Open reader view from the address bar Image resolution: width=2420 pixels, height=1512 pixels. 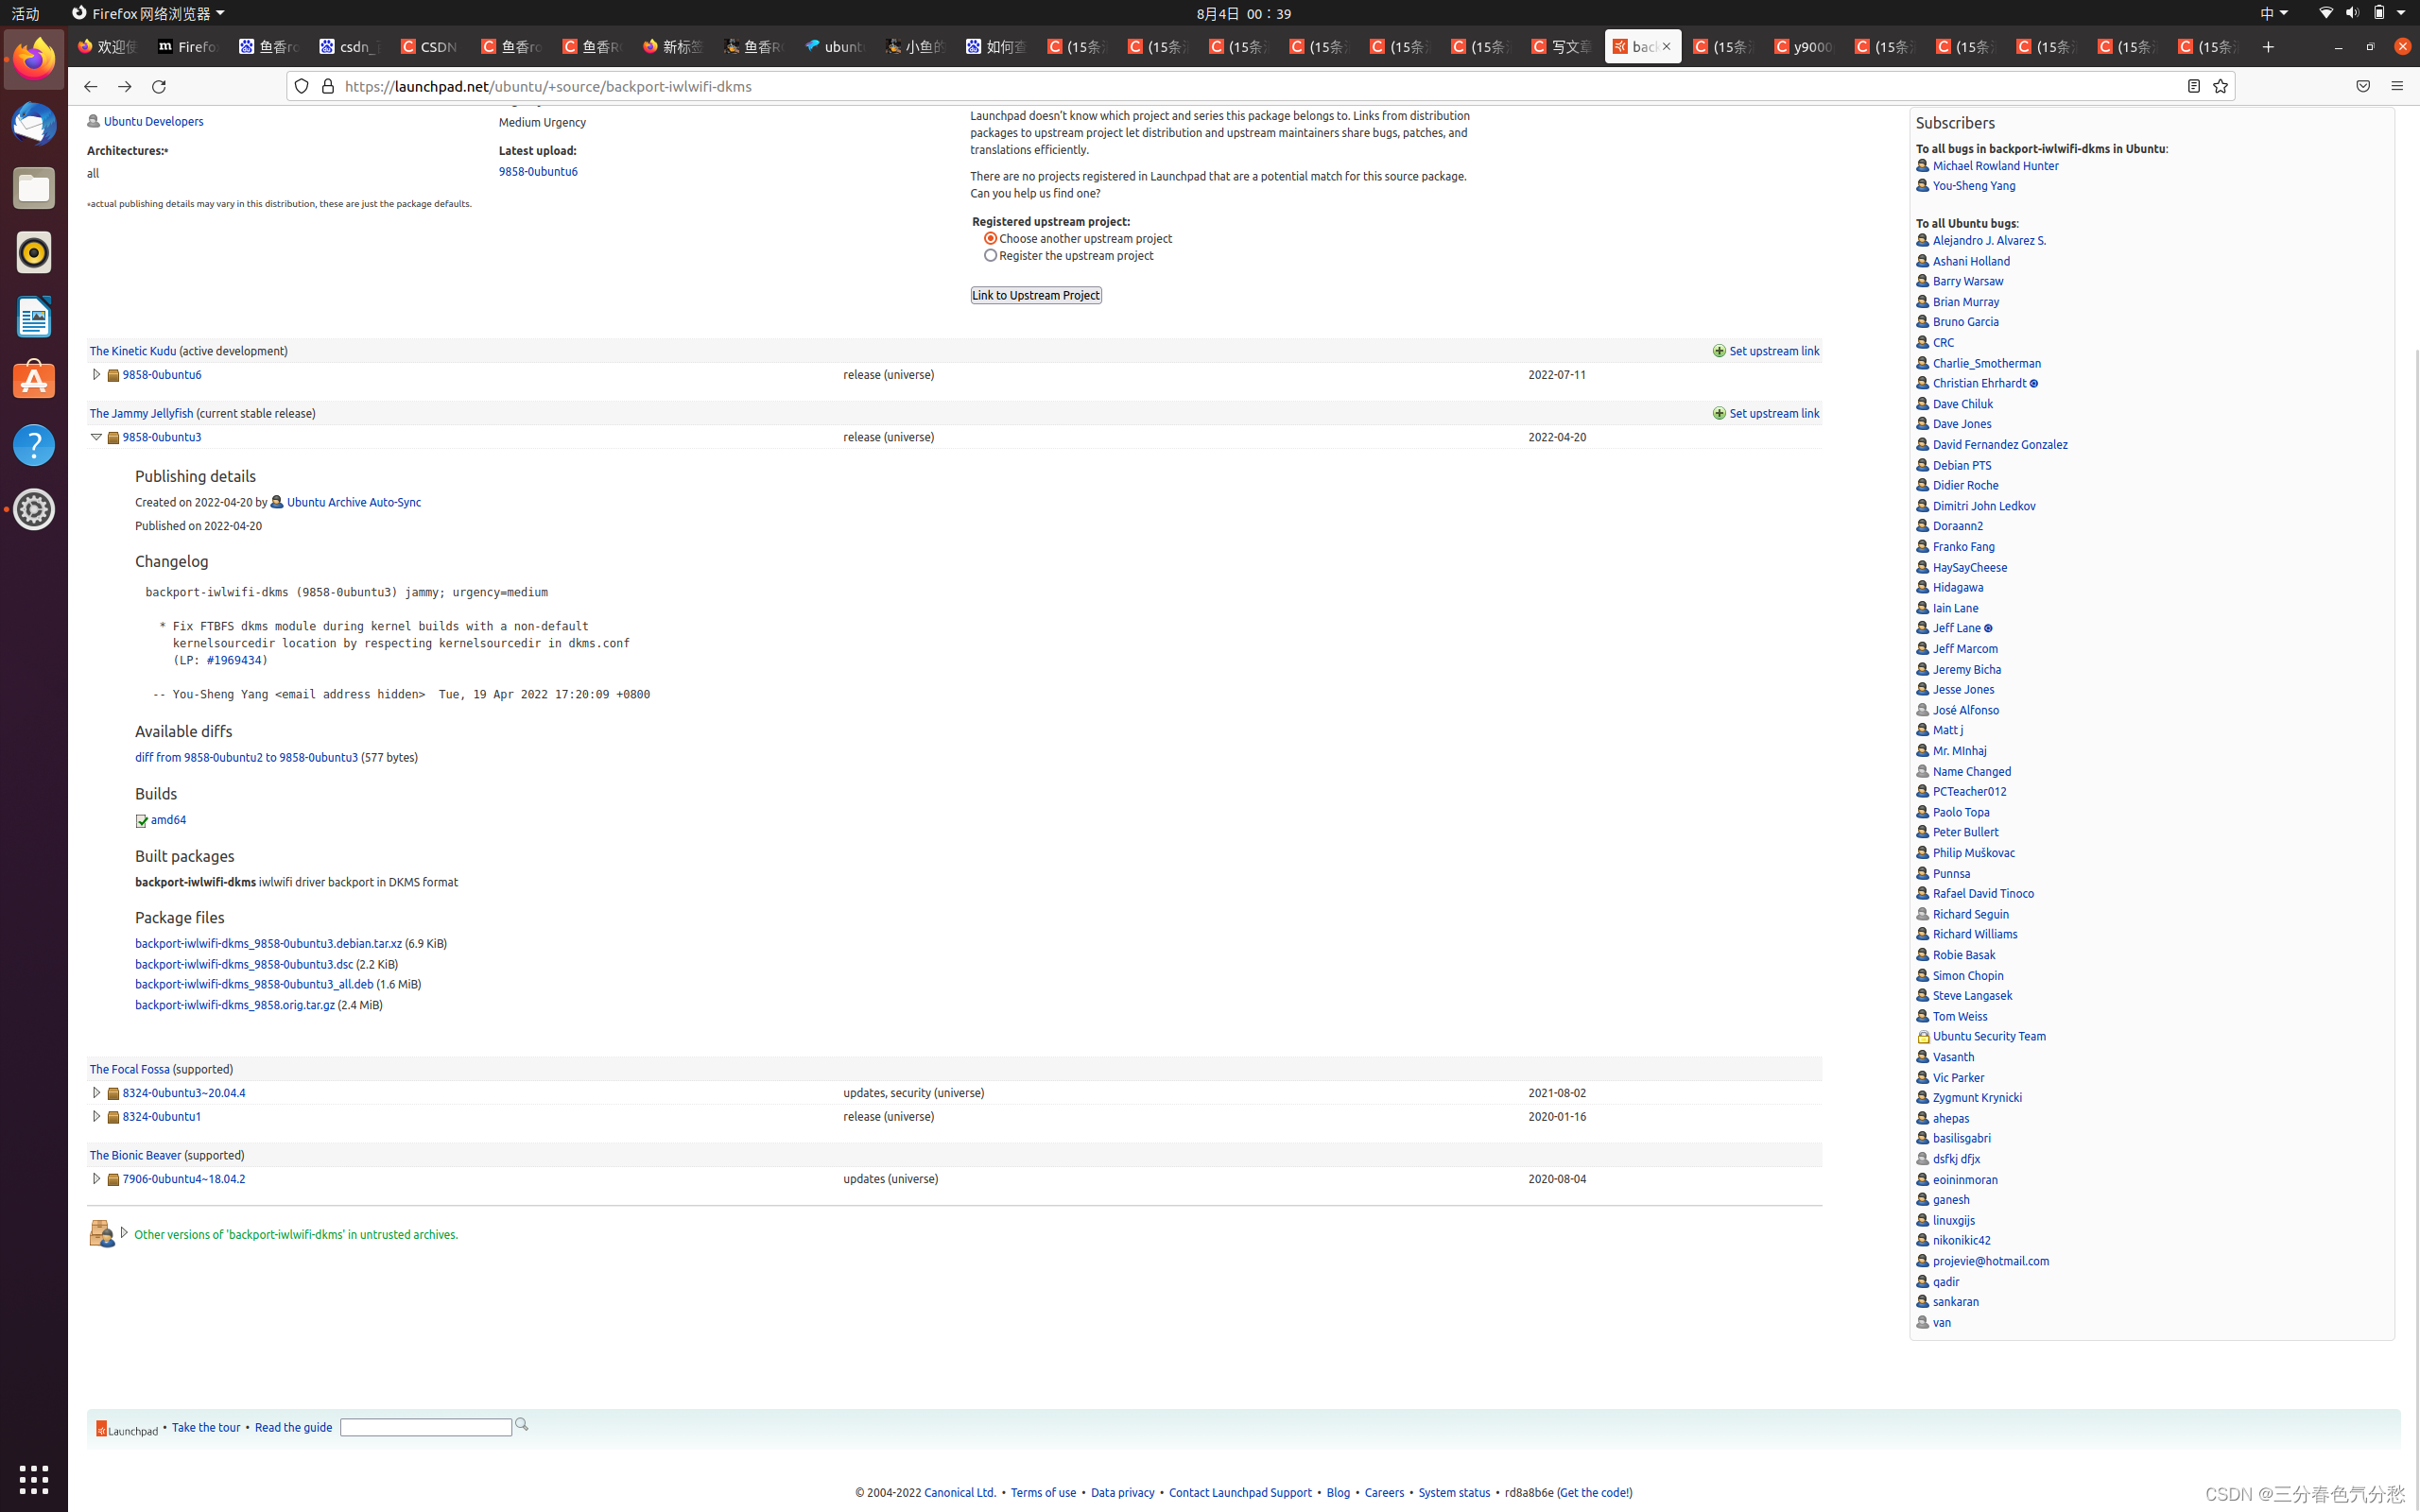(2193, 87)
